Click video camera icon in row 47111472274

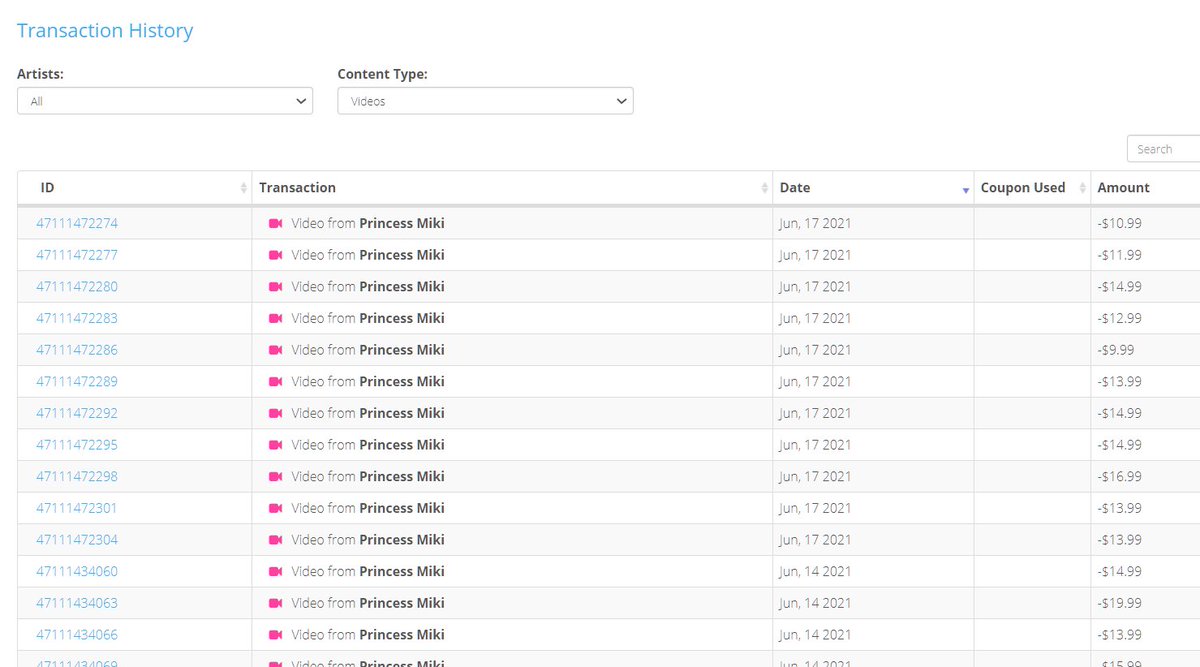point(276,223)
